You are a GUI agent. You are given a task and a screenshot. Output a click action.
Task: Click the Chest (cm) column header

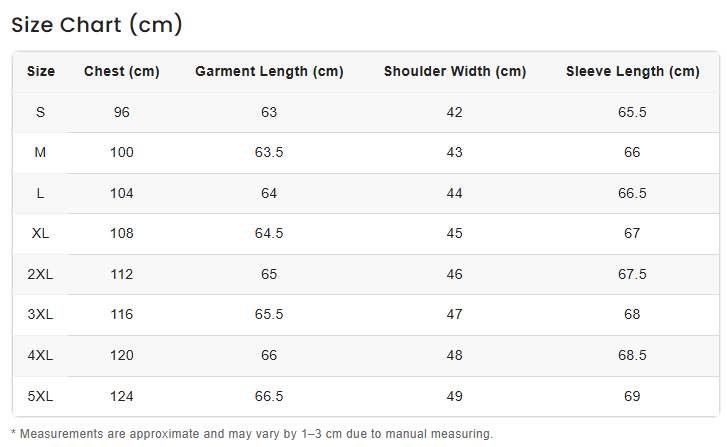tap(122, 72)
